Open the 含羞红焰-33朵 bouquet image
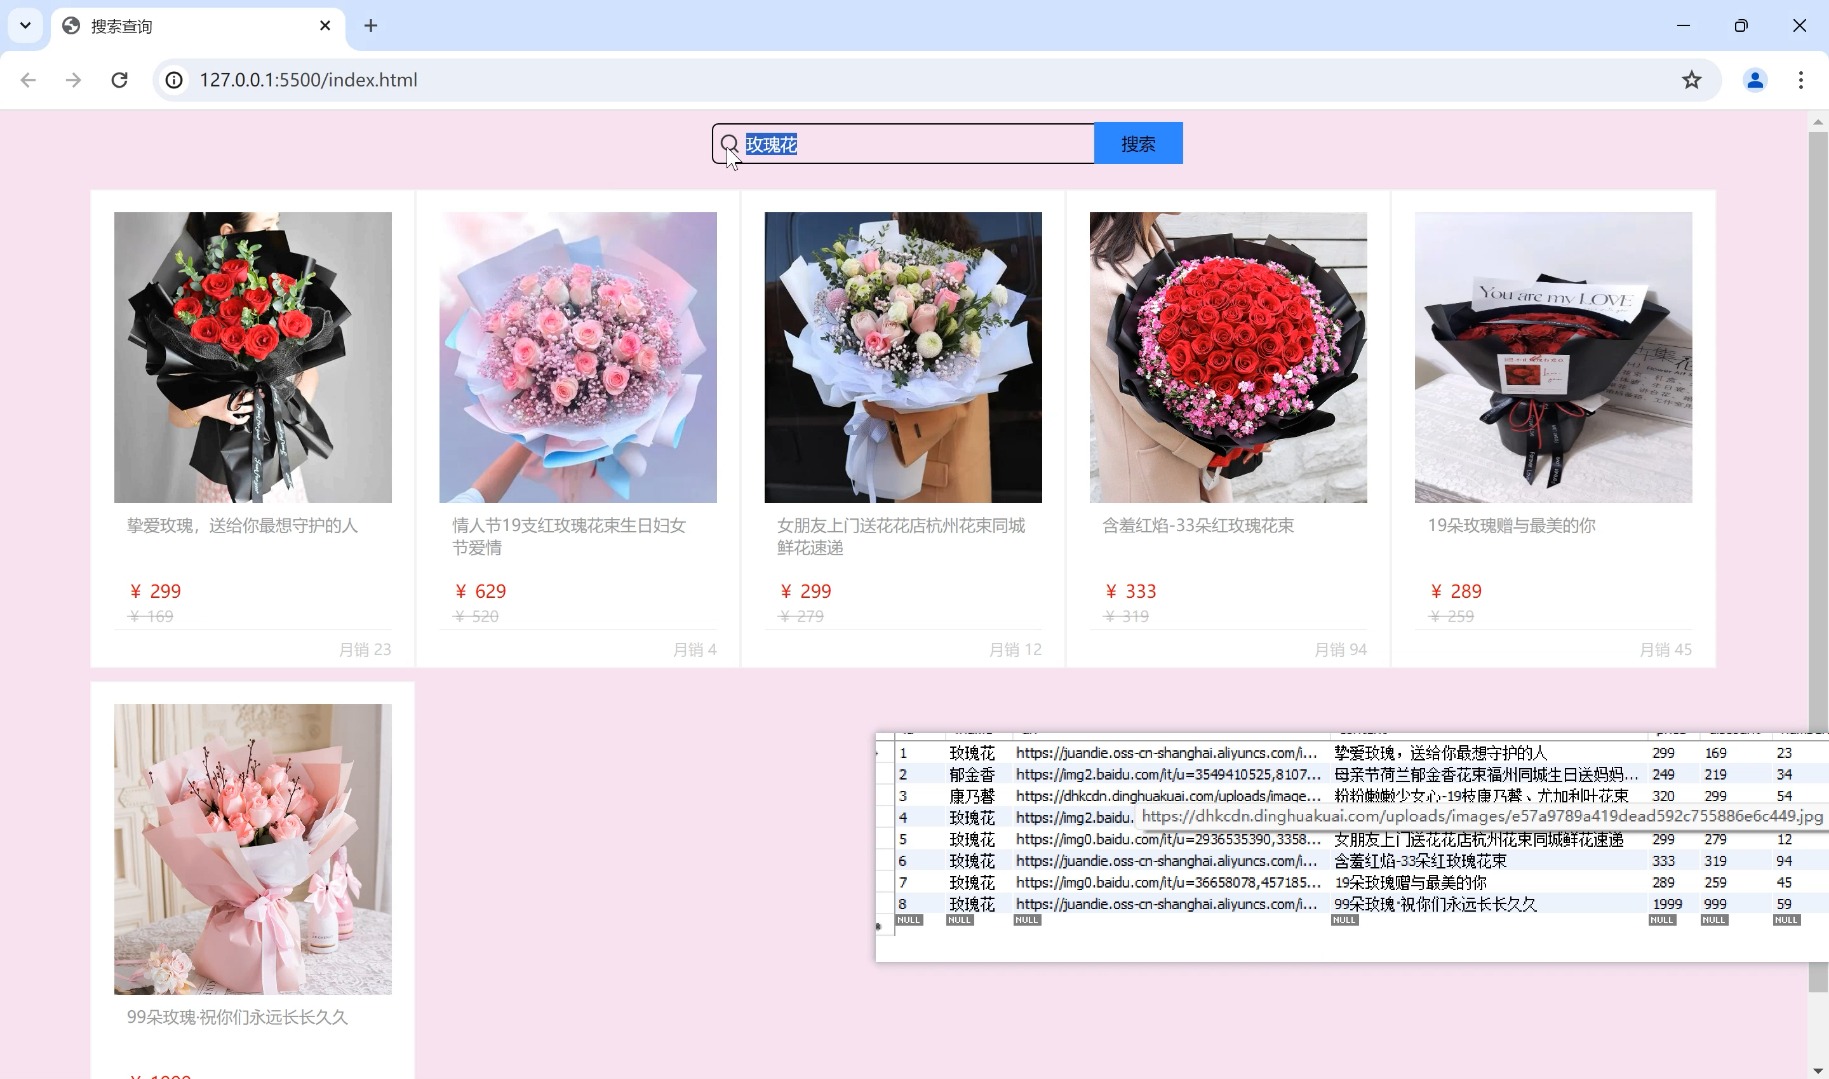The width and height of the screenshot is (1829, 1079). [x=1228, y=357]
